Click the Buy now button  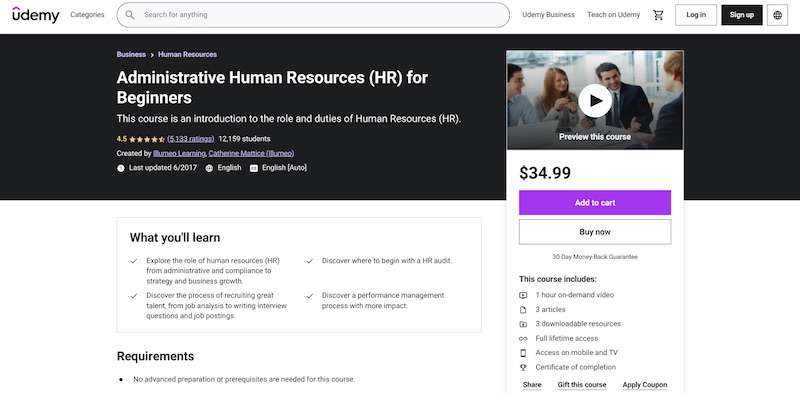(x=595, y=232)
